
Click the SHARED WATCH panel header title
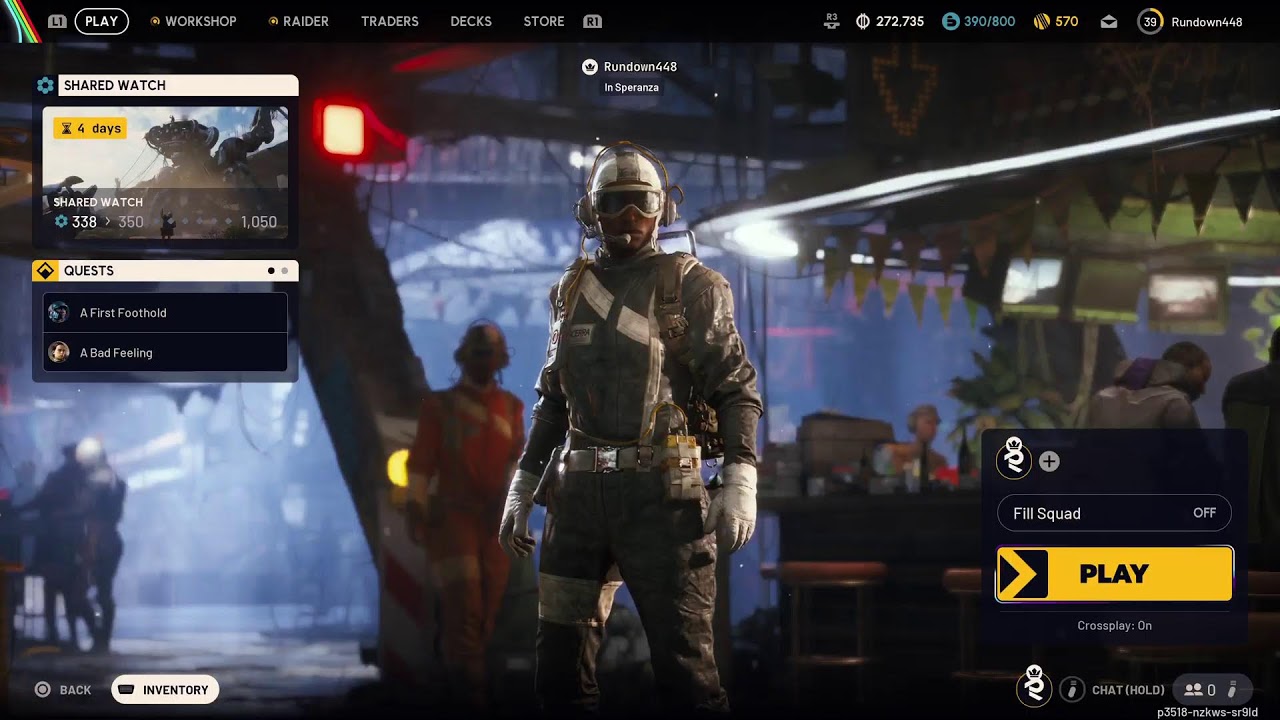click(x=115, y=86)
